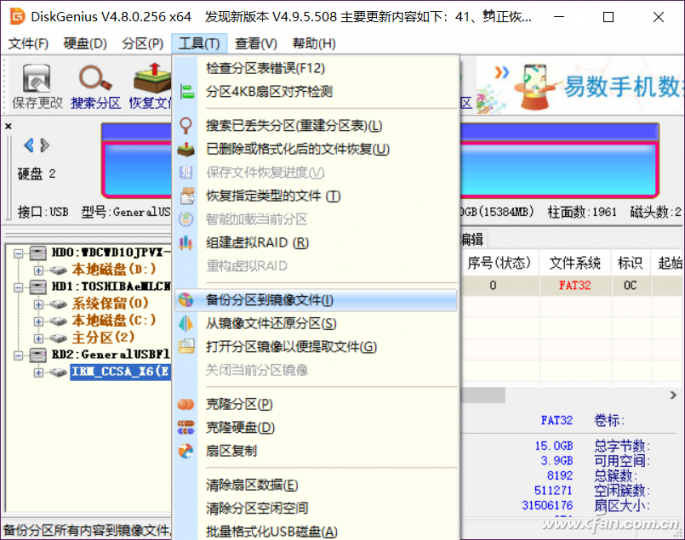Choose 搜索已丢失分区(重建分区表) entry
Image resolution: width=685 pixels, height=540 pixels.
[315, 126]
